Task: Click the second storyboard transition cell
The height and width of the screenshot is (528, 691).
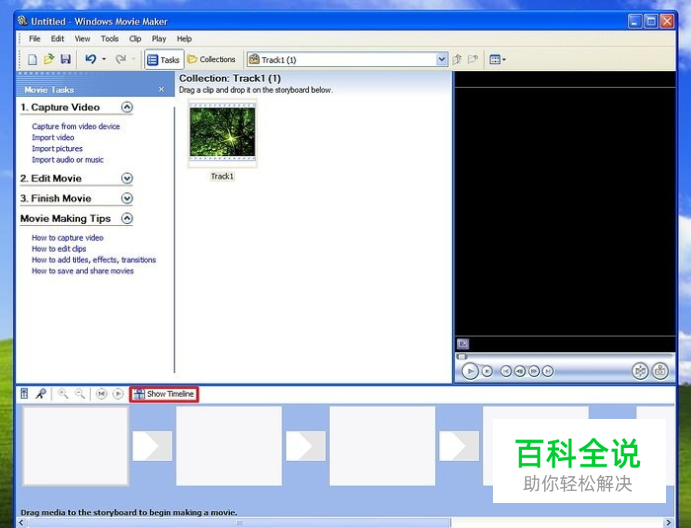Action: click(306, 446)
